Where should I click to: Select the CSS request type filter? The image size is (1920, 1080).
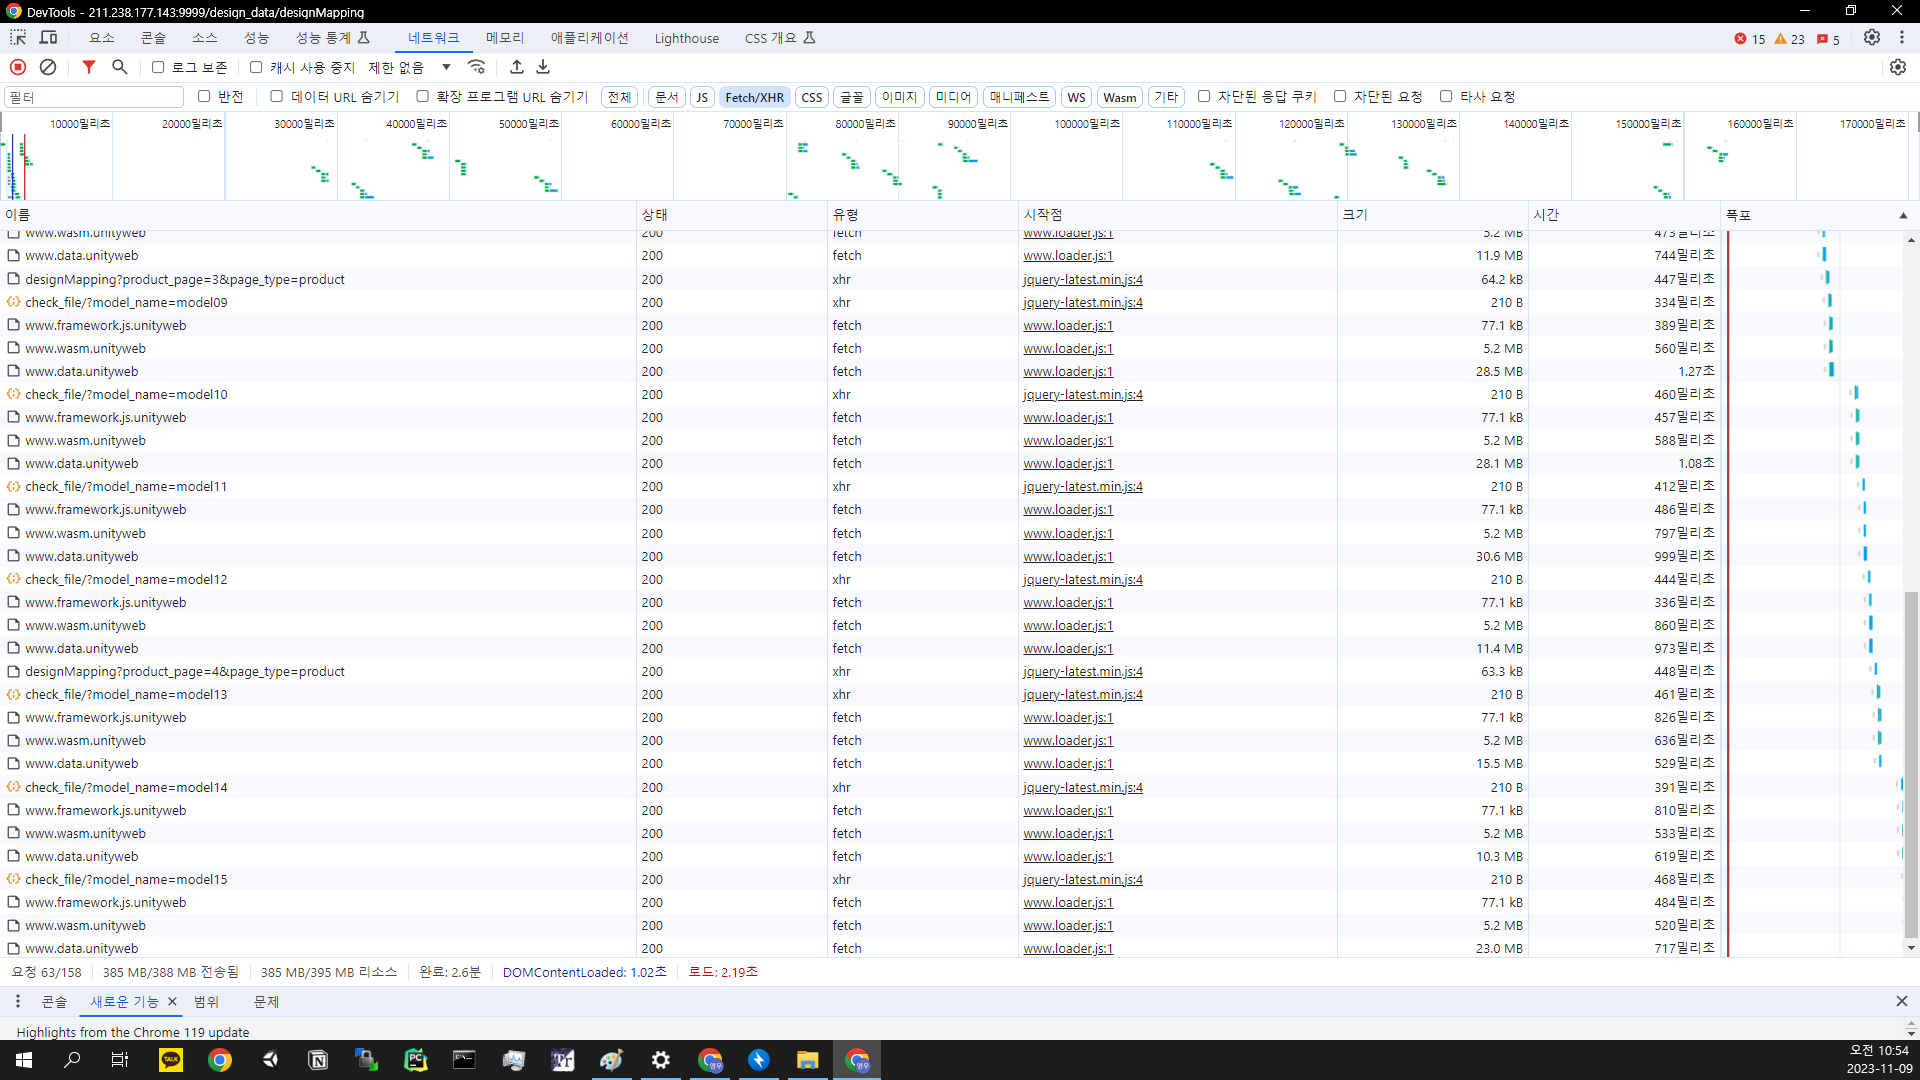(x=811, y=97)
